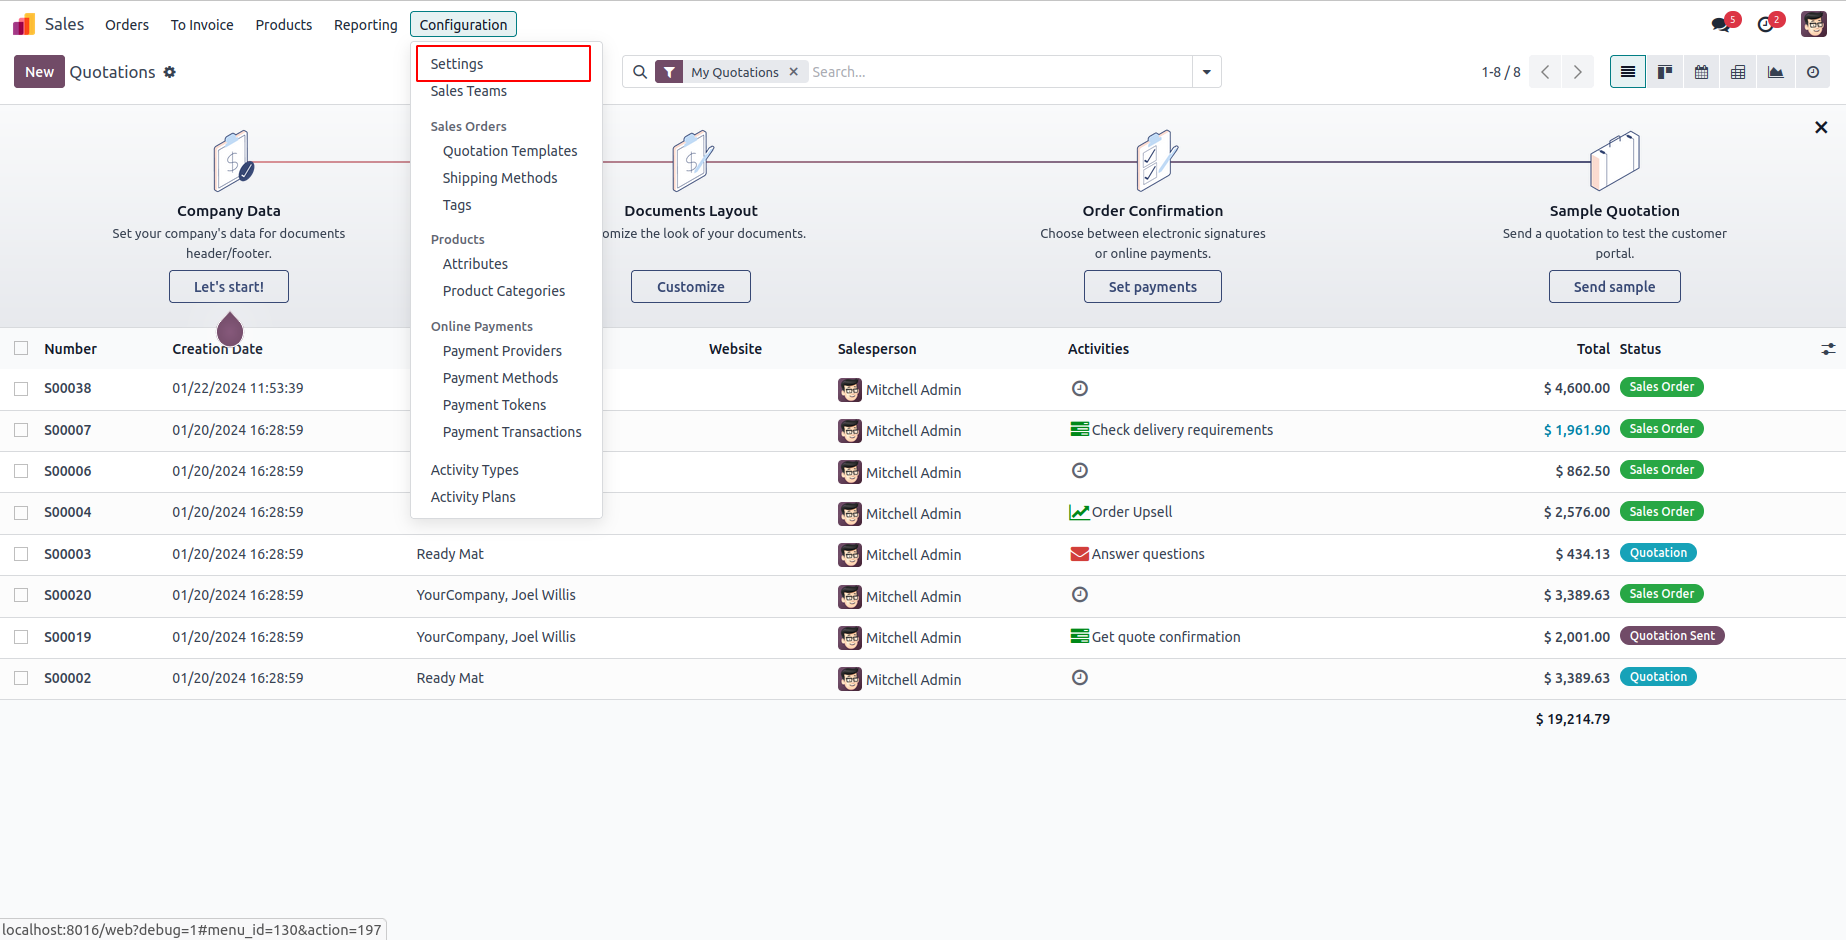This screenshot has height=940, width=1846.
Task: Open the optional columns adjuster
Action: tap(1828, 349)
